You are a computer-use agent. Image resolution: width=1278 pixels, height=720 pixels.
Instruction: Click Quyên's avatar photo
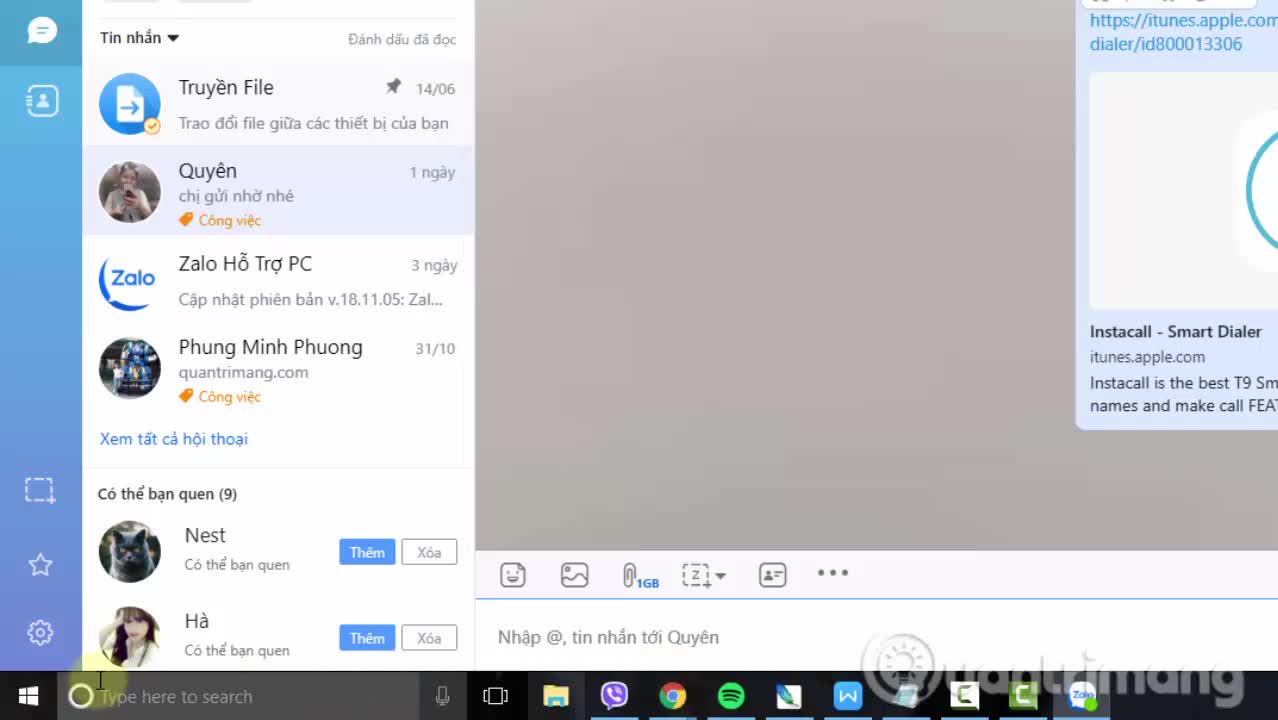click(x=130, y=191)
